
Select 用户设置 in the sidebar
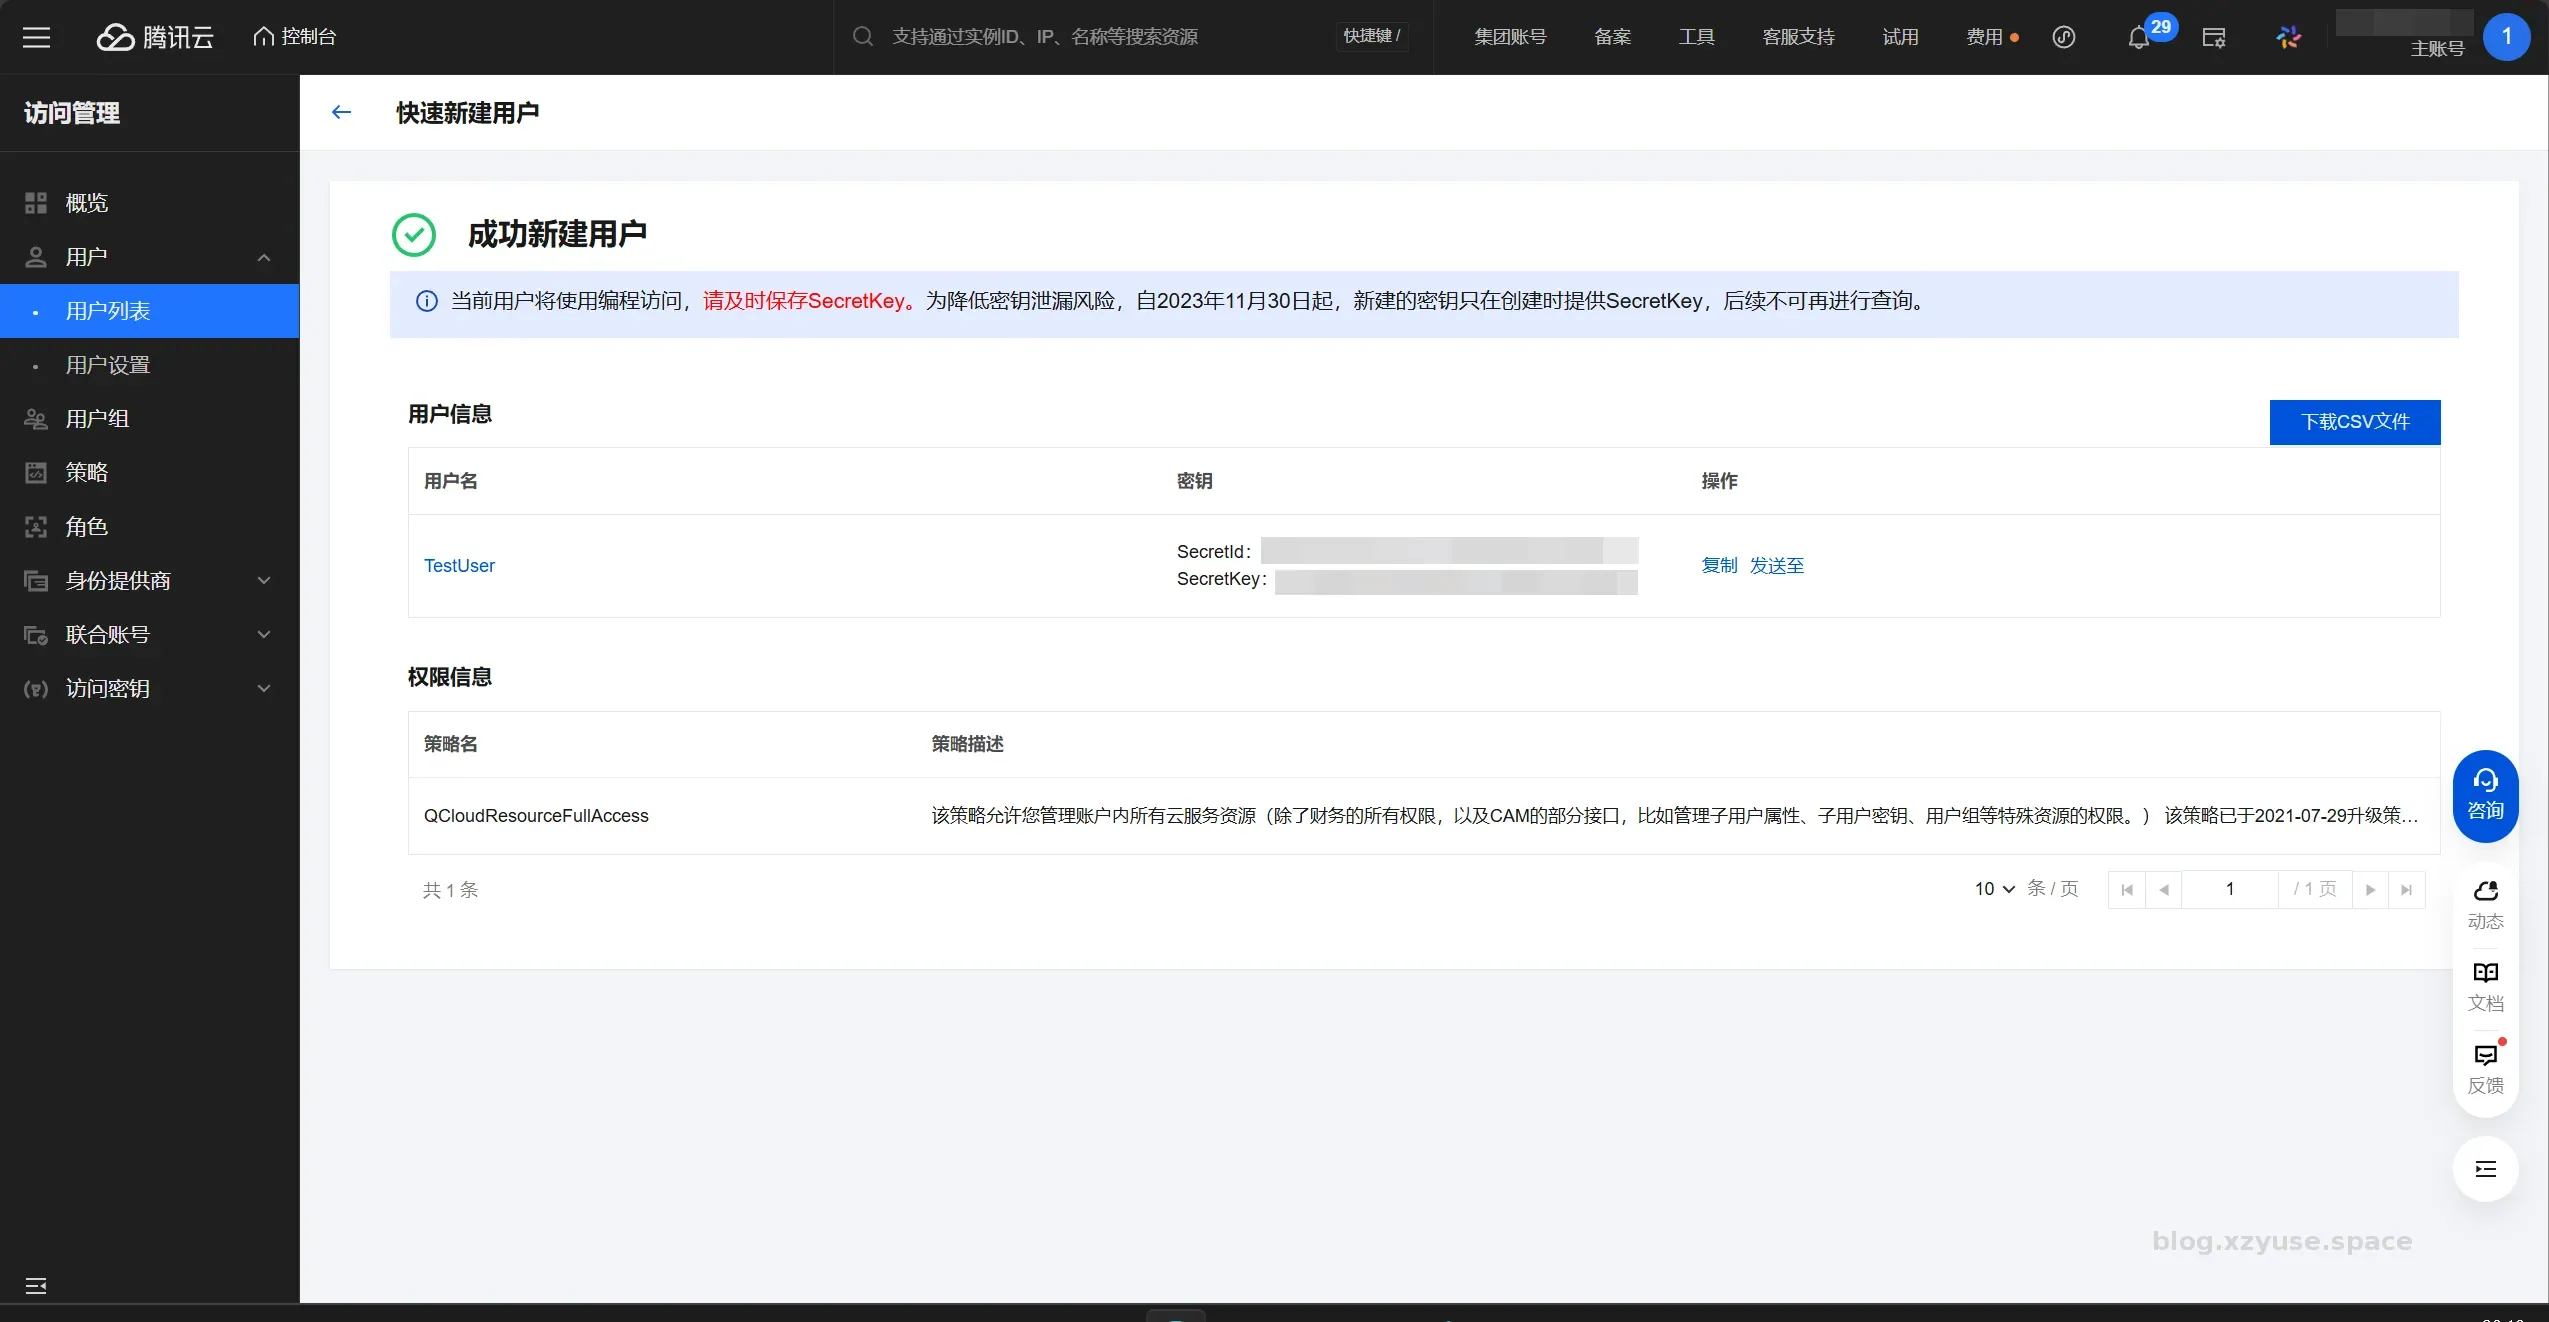click(107, 365)
